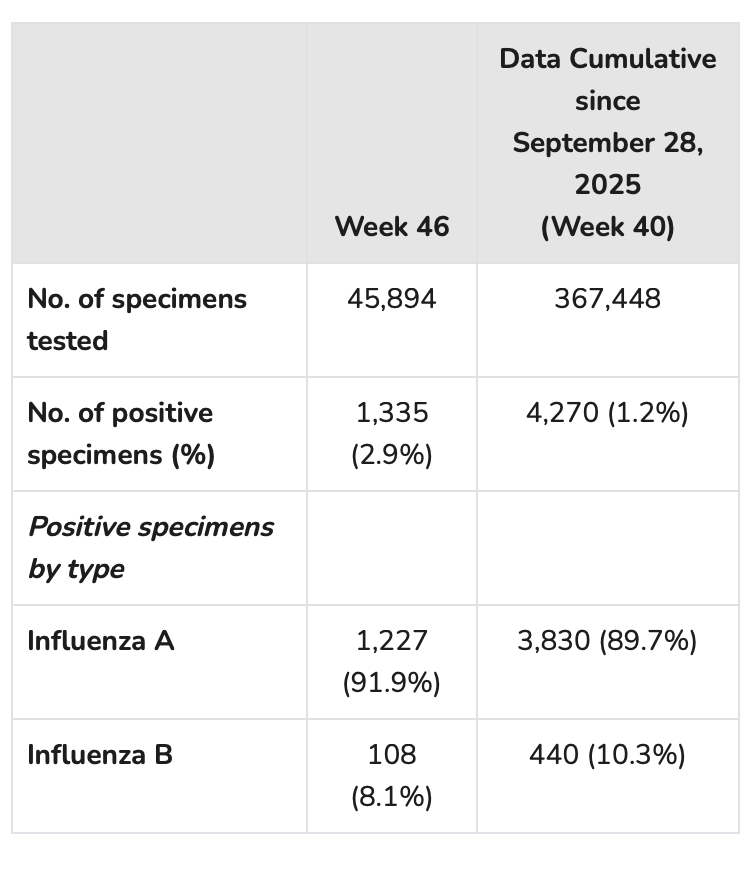Click the empty cumulative cell beside "by type"
Viewport: 750px width, 878px height.
pos(608,547)
